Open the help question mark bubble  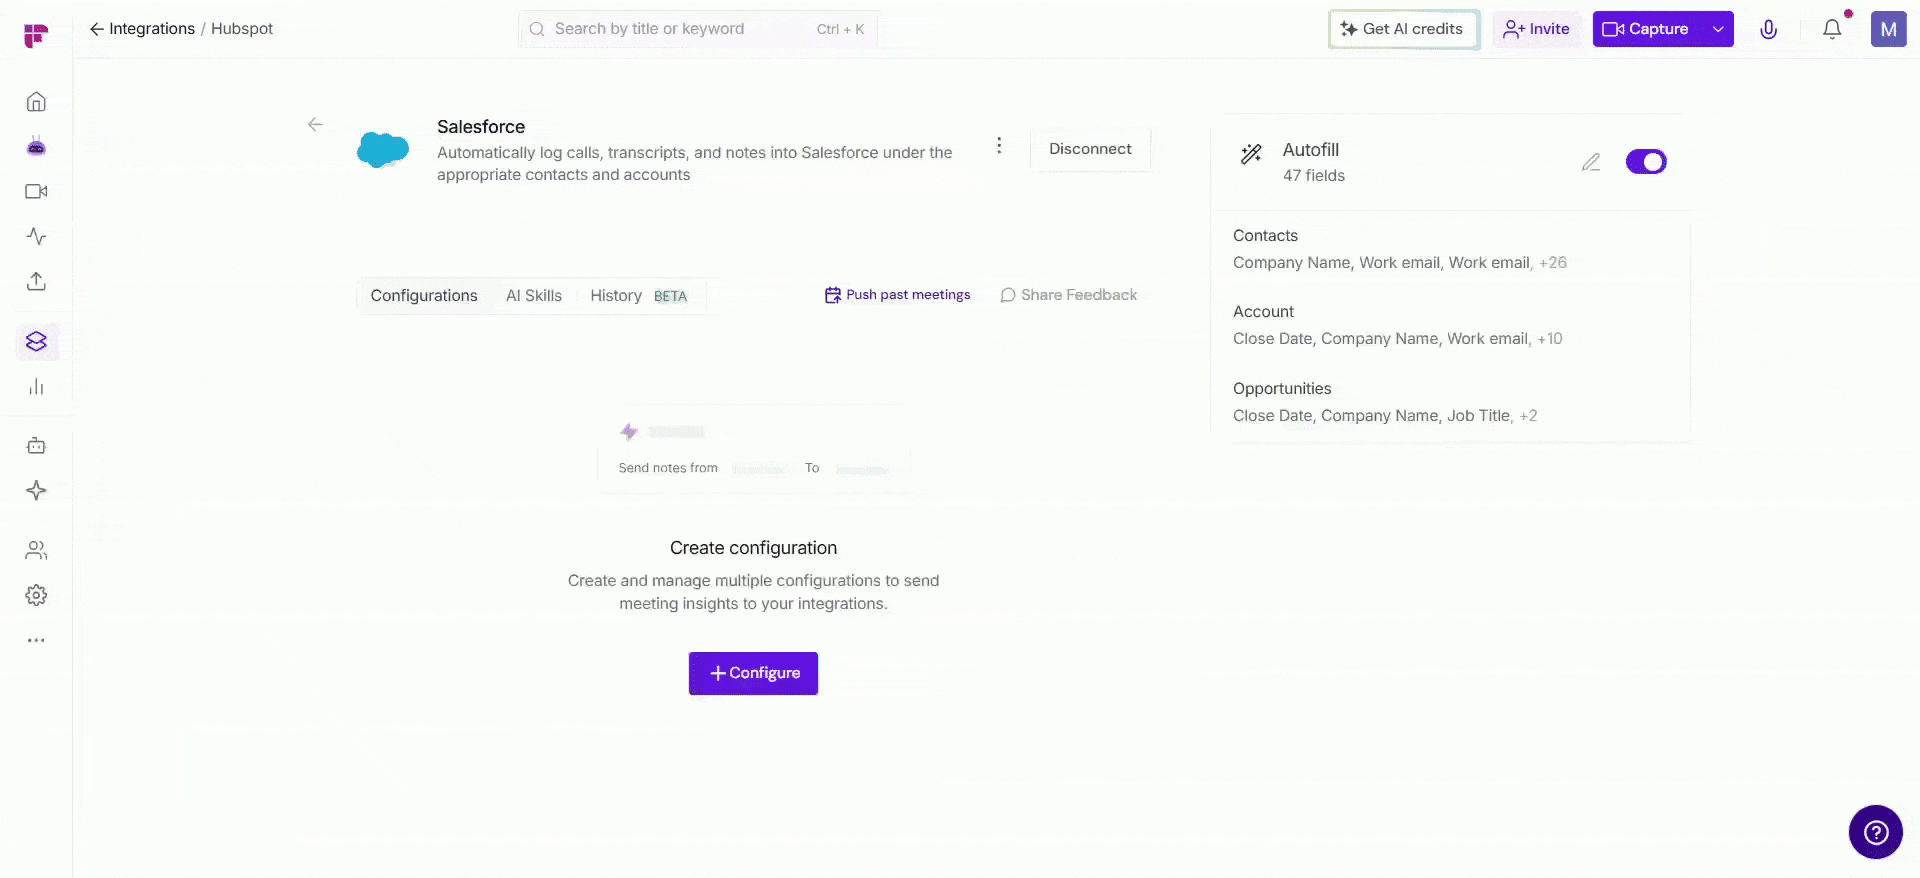(x=1875, y=832)
